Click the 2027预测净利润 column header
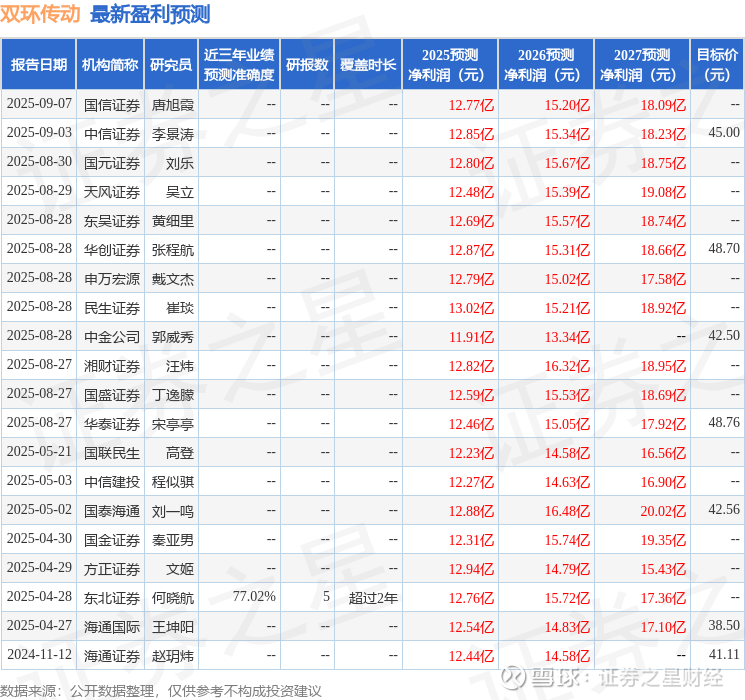The height and width of the screenshot is (700, 745). [x=642, y=65]
